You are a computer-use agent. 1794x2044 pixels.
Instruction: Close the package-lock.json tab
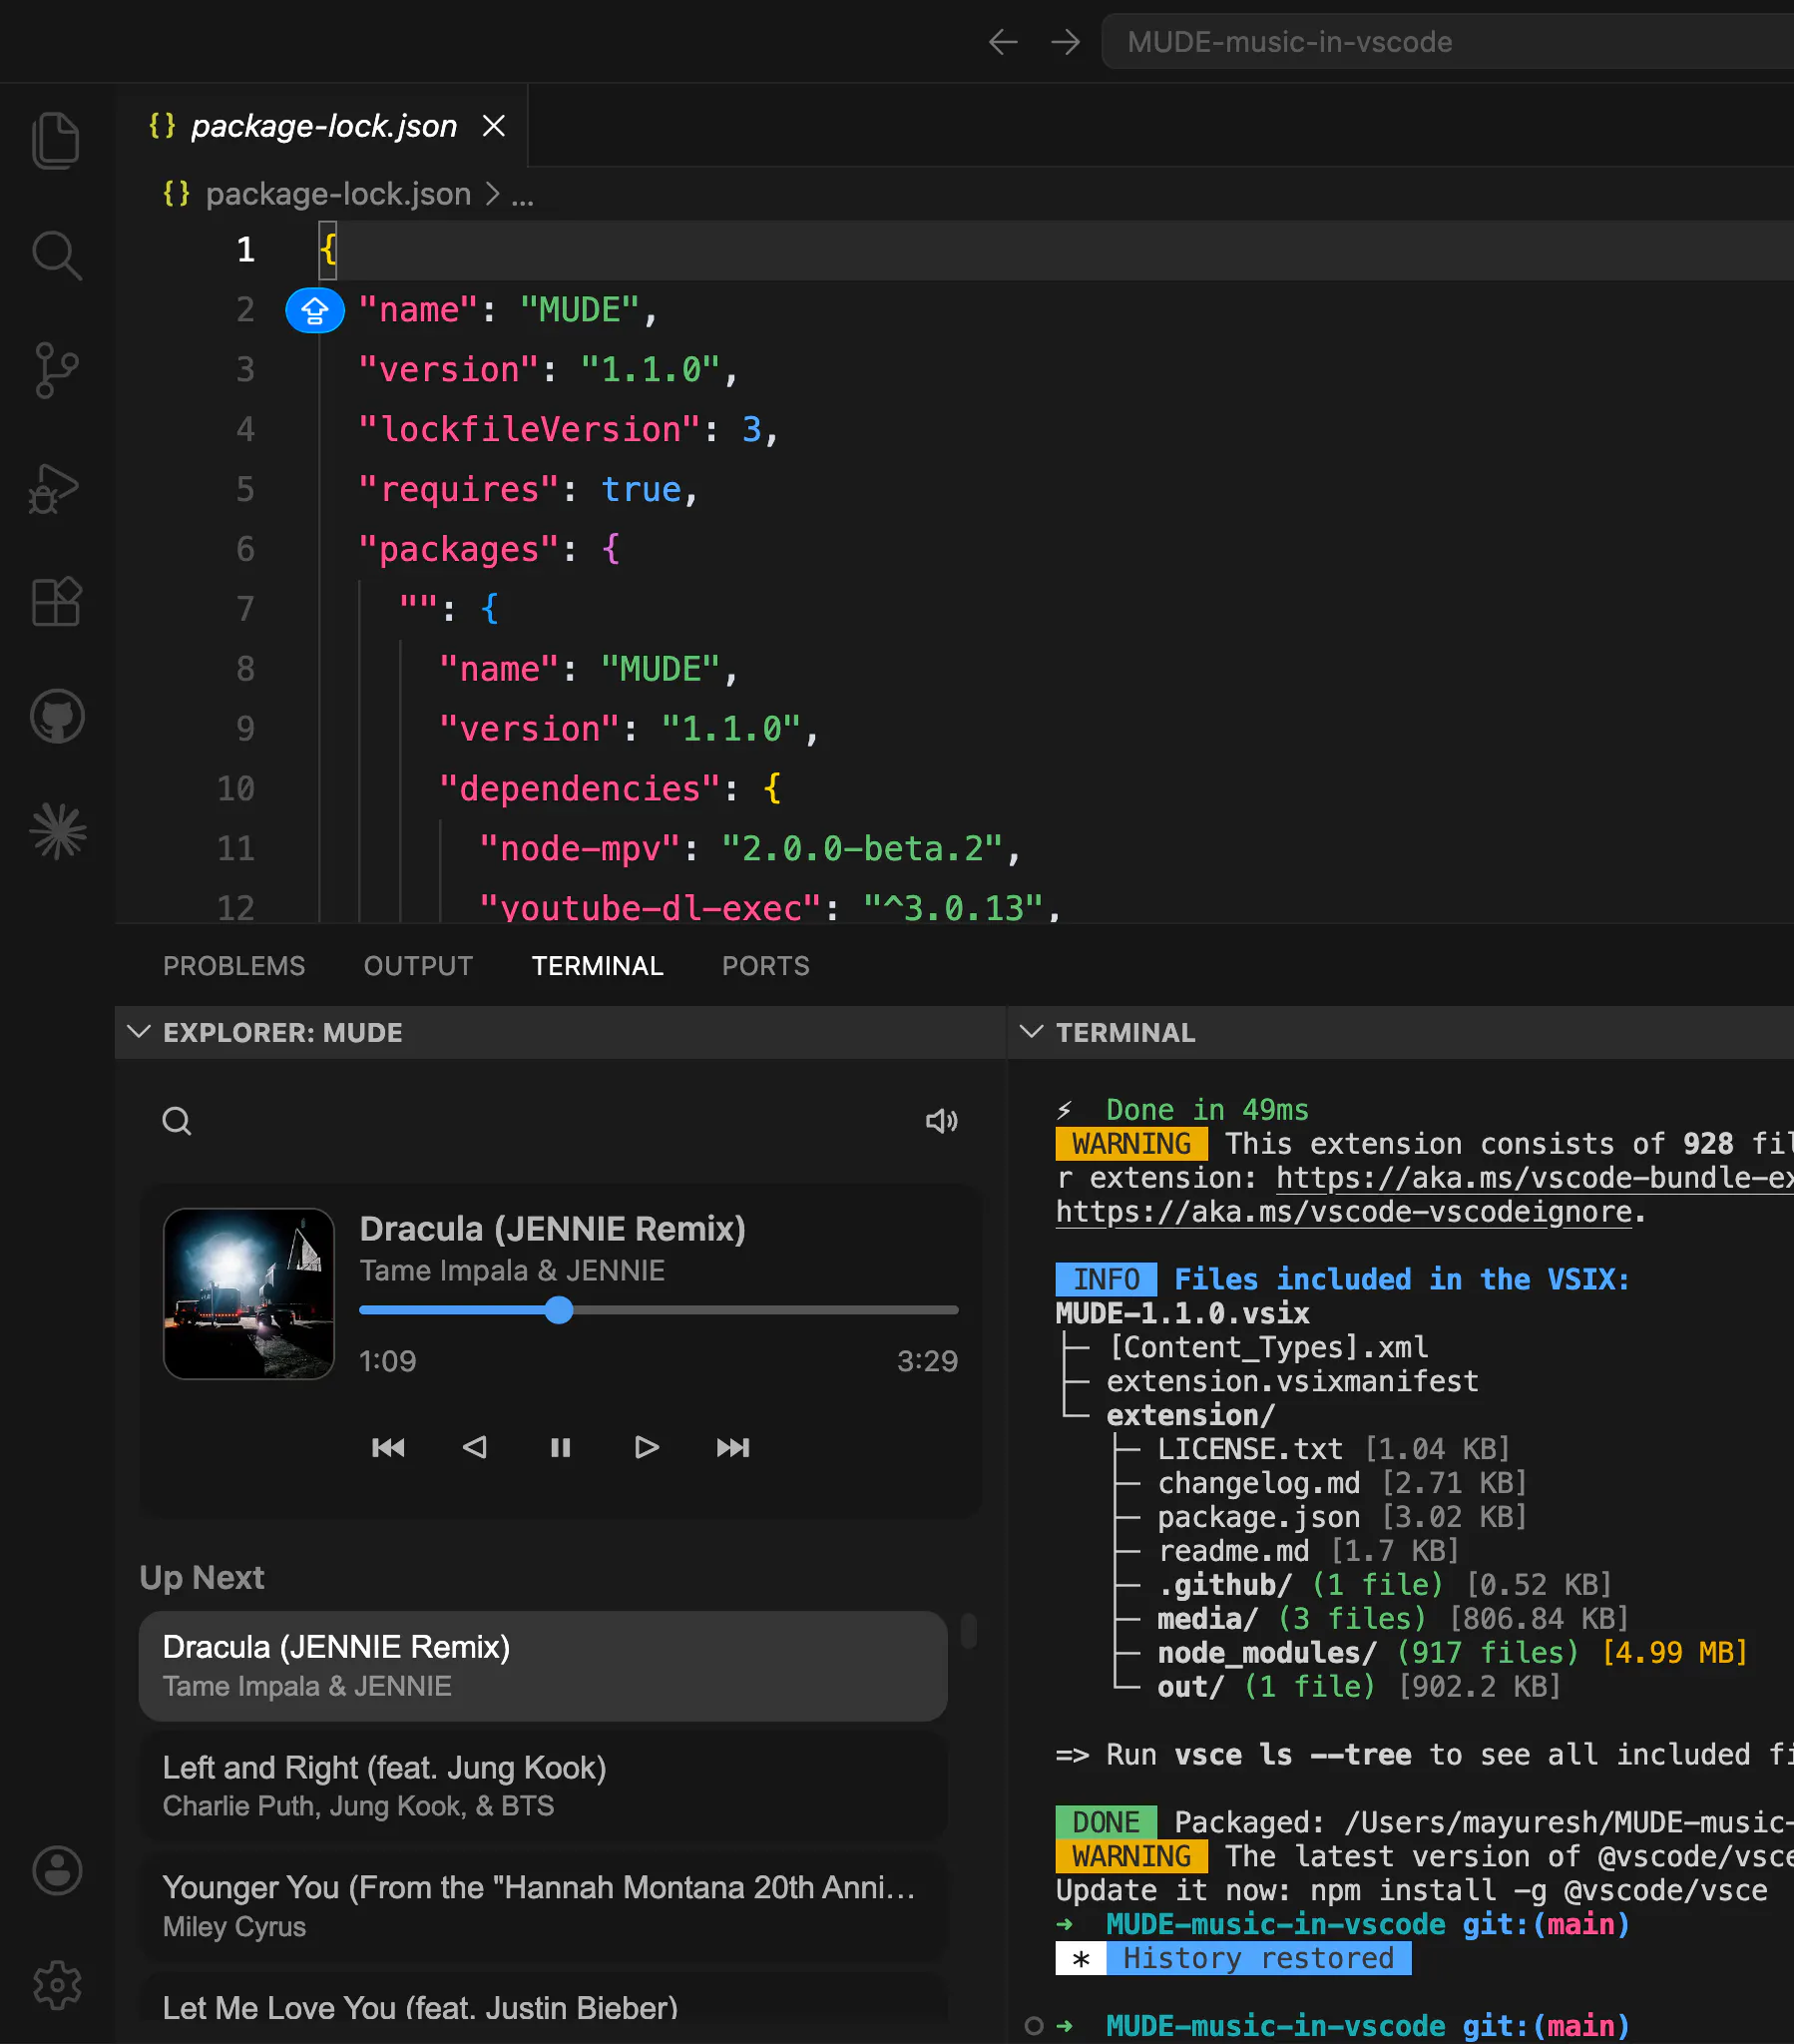[x=493, y=126]
